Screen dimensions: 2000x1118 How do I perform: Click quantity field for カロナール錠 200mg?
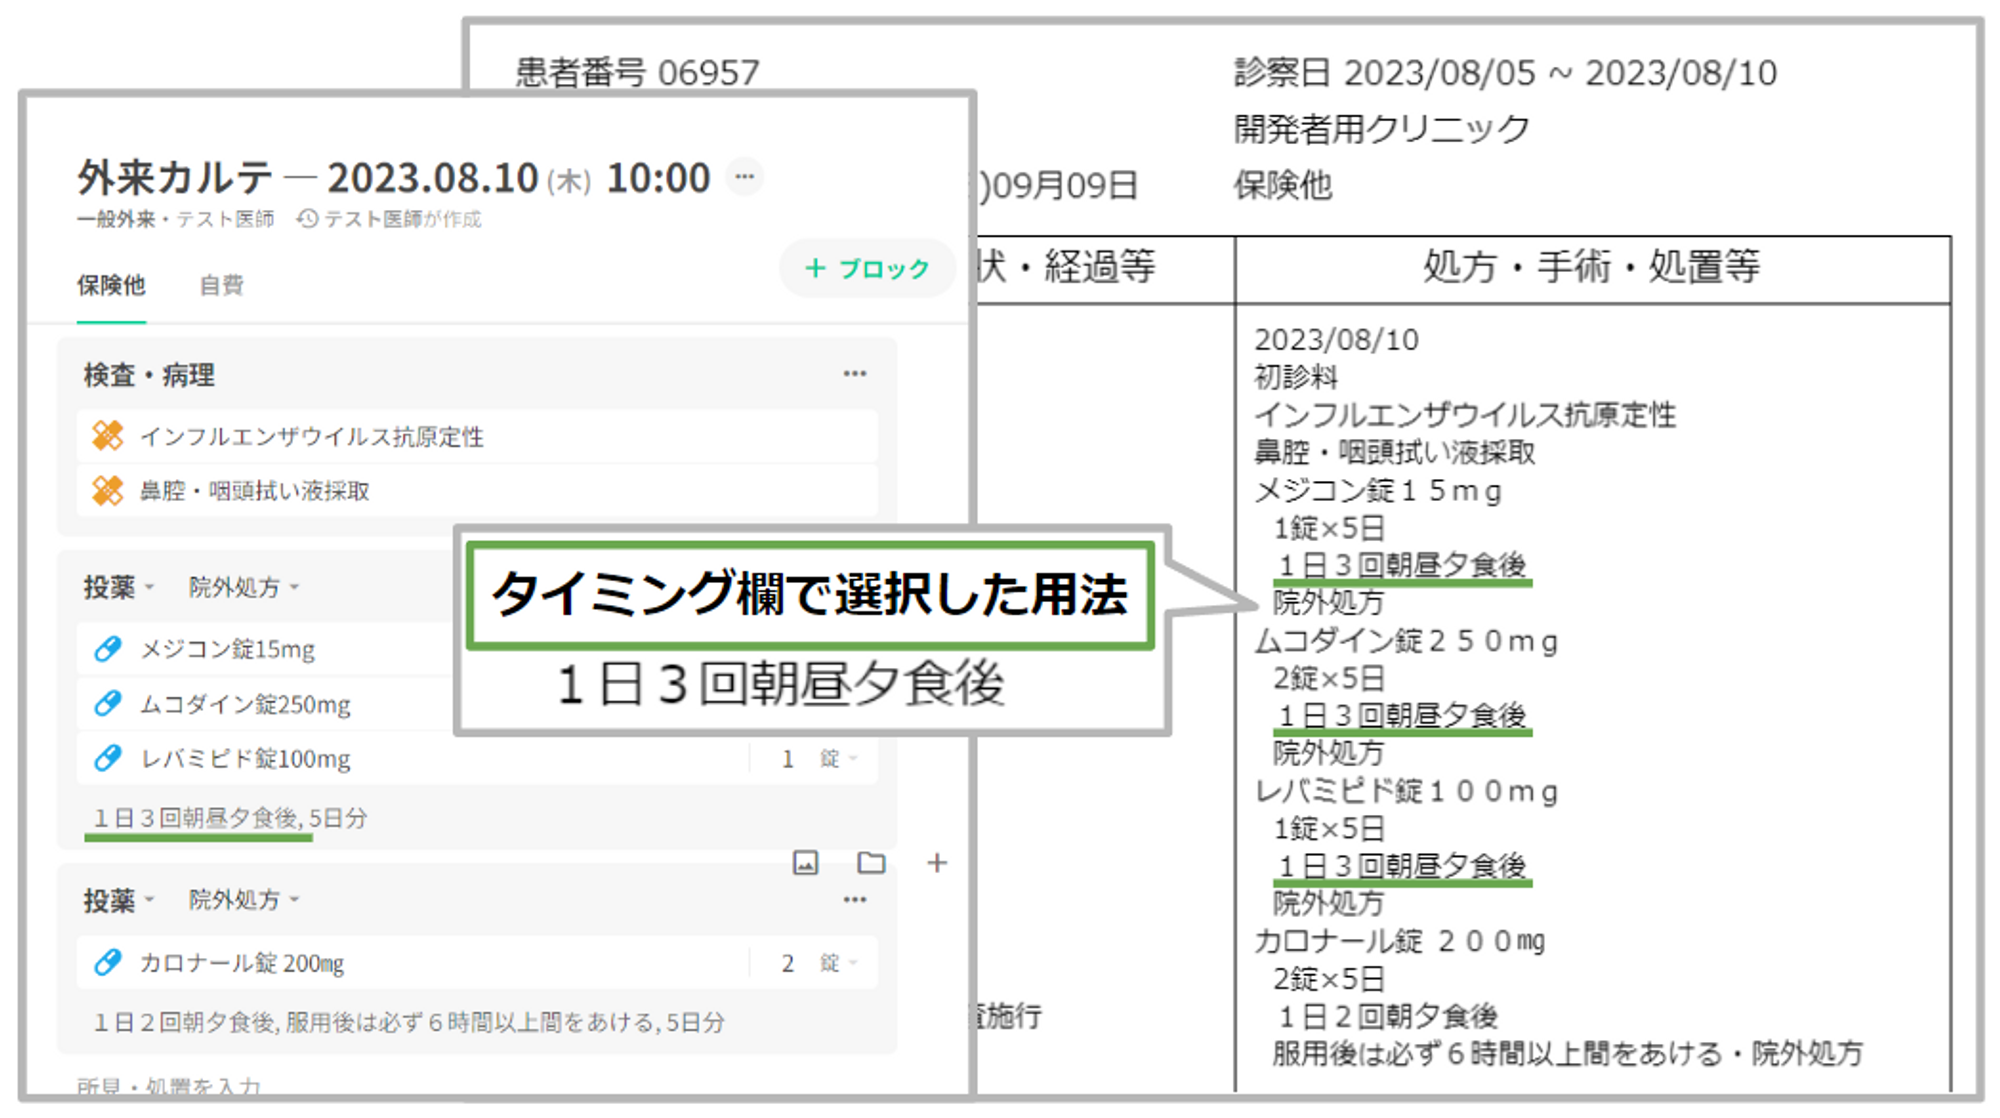point(787,963)
